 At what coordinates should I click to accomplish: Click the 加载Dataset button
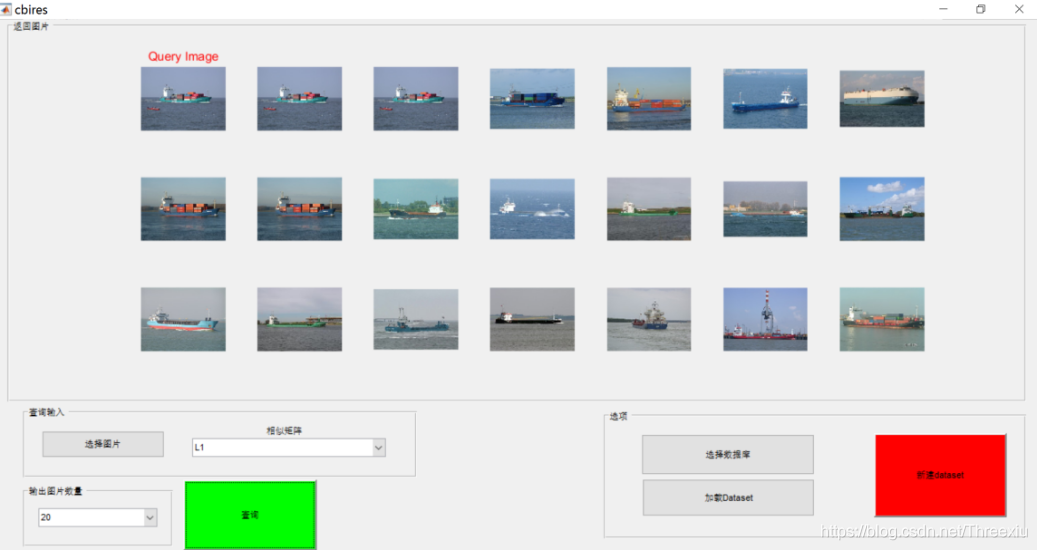[x=728, y=498]
